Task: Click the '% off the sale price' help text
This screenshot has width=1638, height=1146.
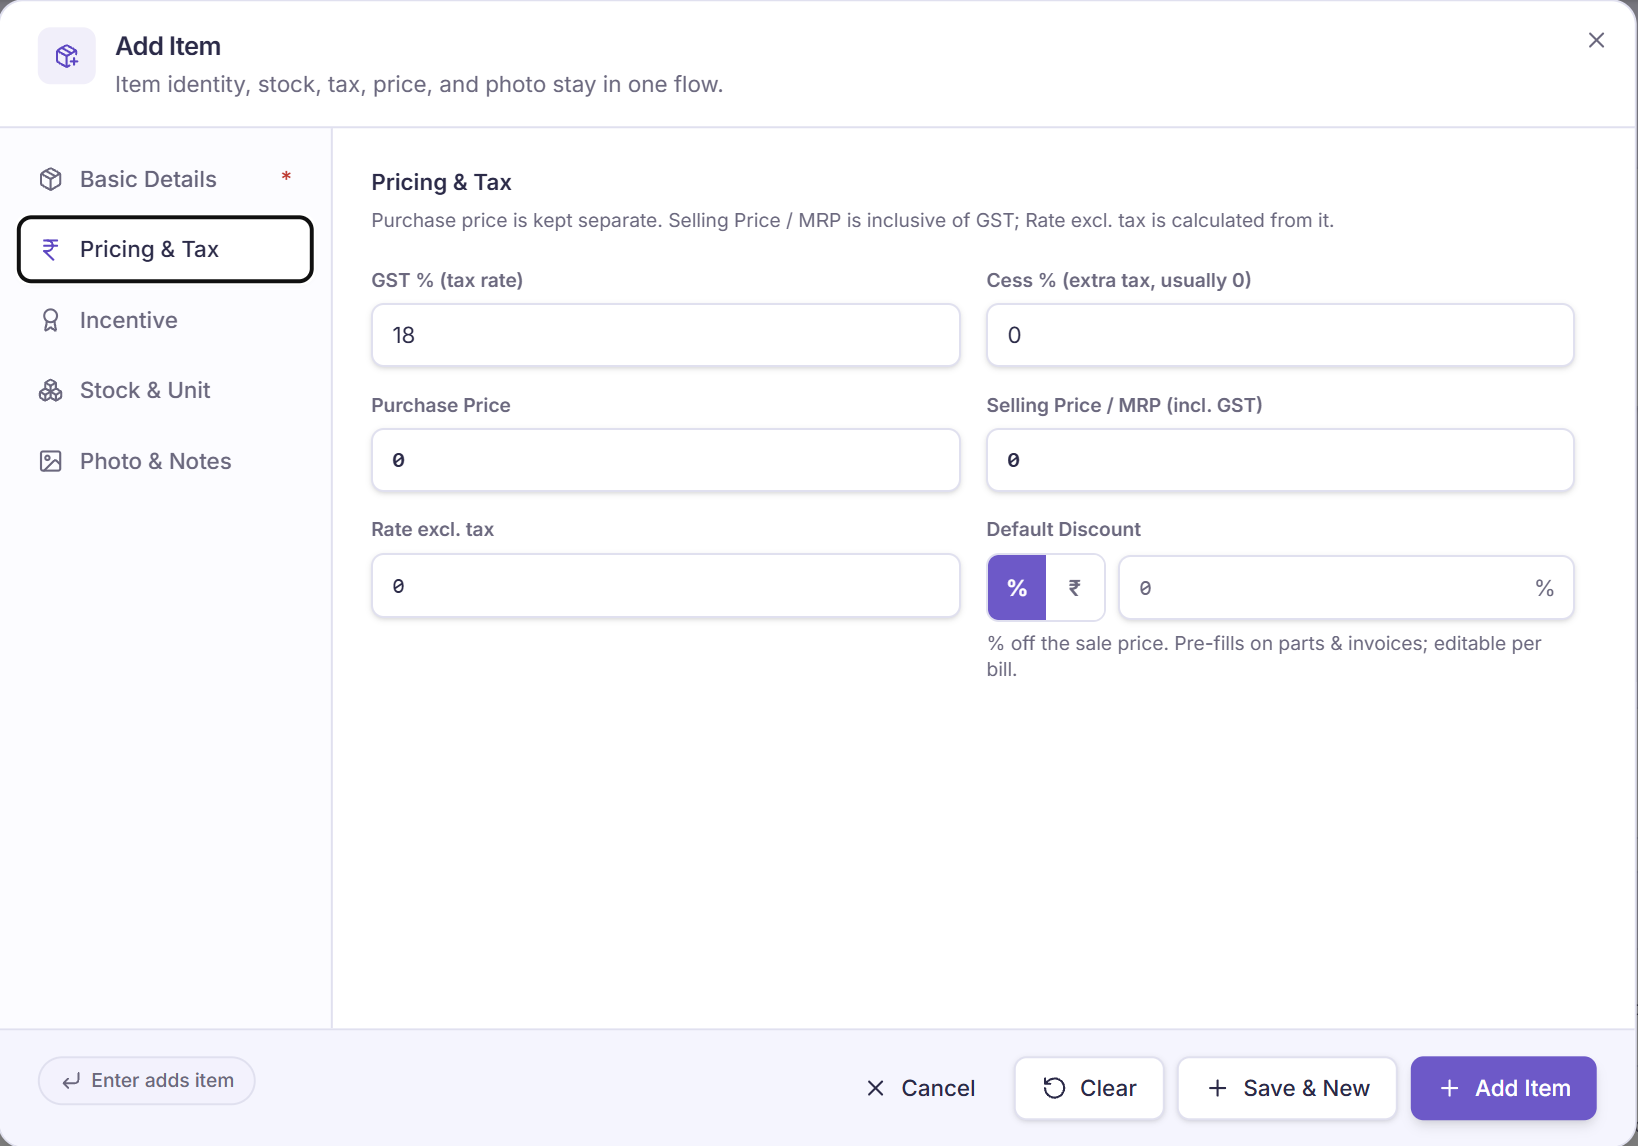Action: (1264, 656)
